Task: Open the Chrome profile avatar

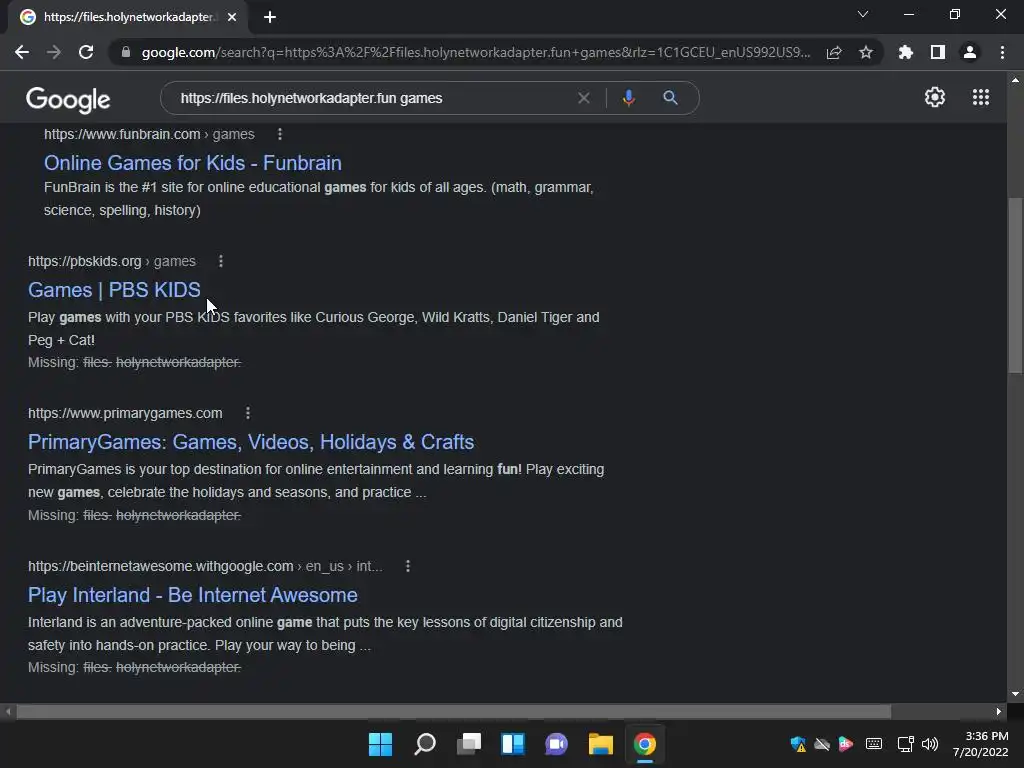Action: tap(970, 52)
